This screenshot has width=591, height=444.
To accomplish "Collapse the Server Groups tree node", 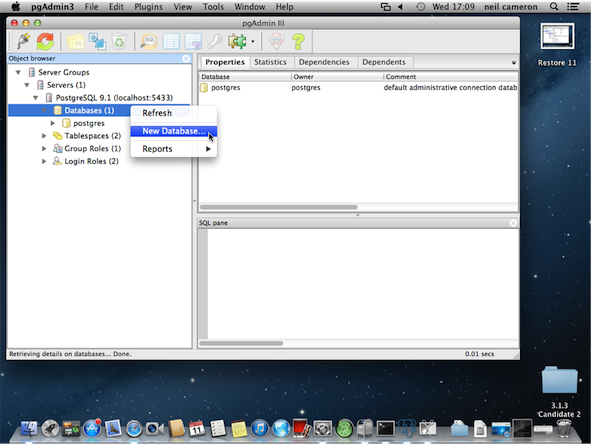I will click(x=18, y=72).
